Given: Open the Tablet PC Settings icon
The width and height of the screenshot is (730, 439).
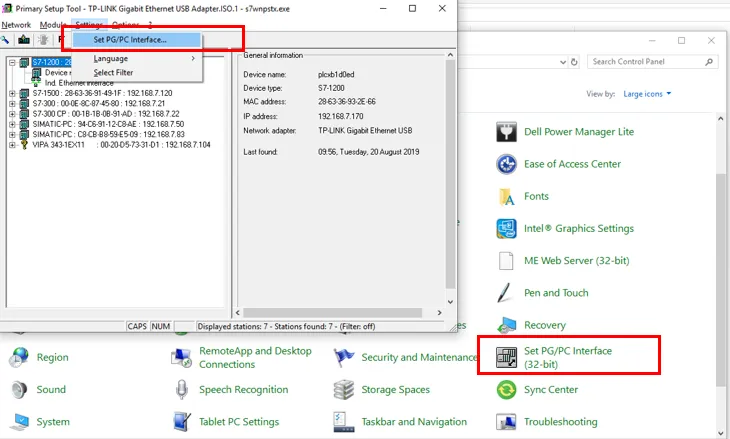Looking at the screenshot, I should click(x=182, y=422).
